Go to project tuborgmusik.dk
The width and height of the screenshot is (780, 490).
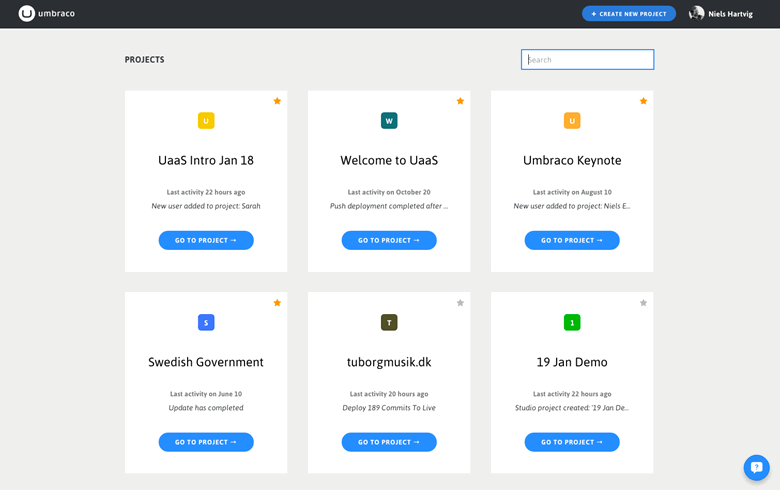coord(389,442)
